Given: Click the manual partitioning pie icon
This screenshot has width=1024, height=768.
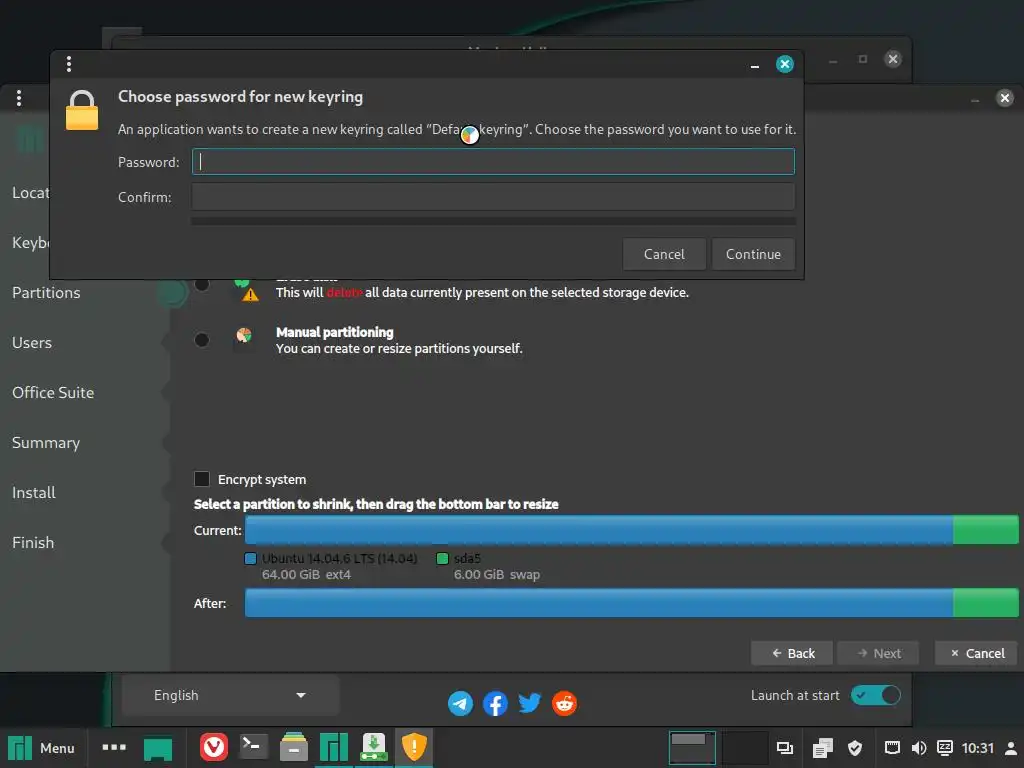Looking at the screenshot, I should point(244,335).
